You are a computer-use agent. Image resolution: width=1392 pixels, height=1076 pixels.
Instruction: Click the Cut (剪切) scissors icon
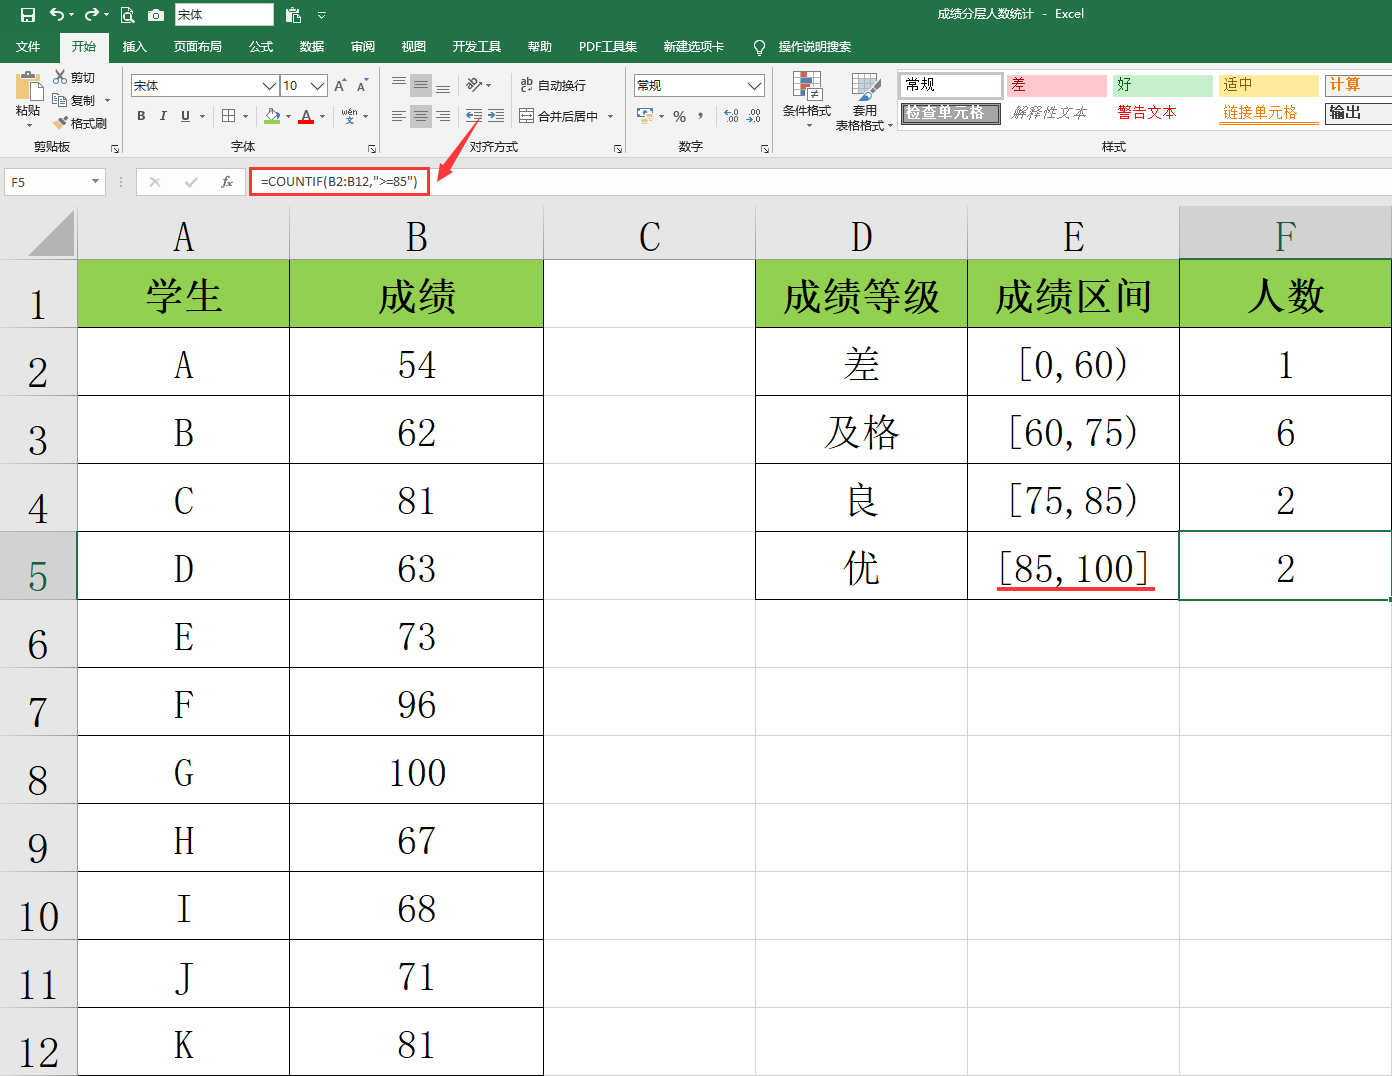60,77
